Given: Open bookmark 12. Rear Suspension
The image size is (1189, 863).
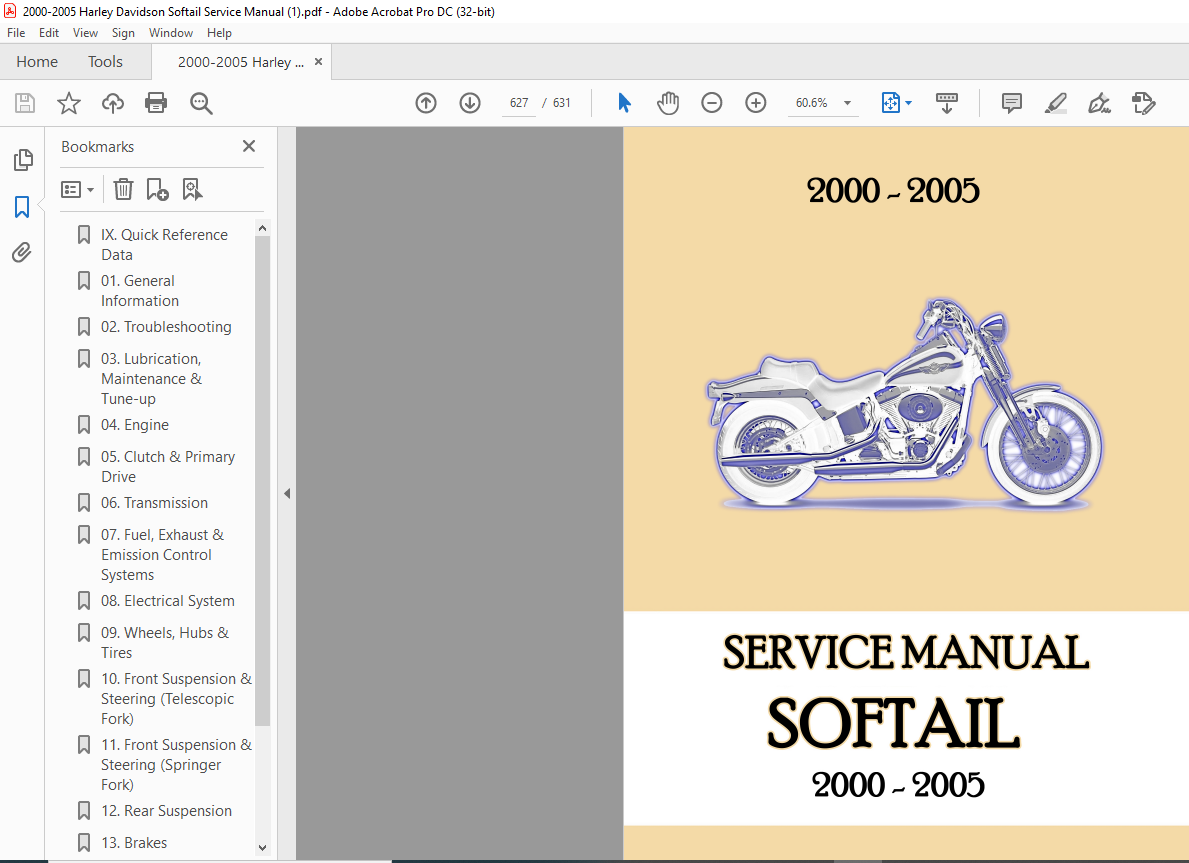Looking at the screenshot, I should (166, 811).
